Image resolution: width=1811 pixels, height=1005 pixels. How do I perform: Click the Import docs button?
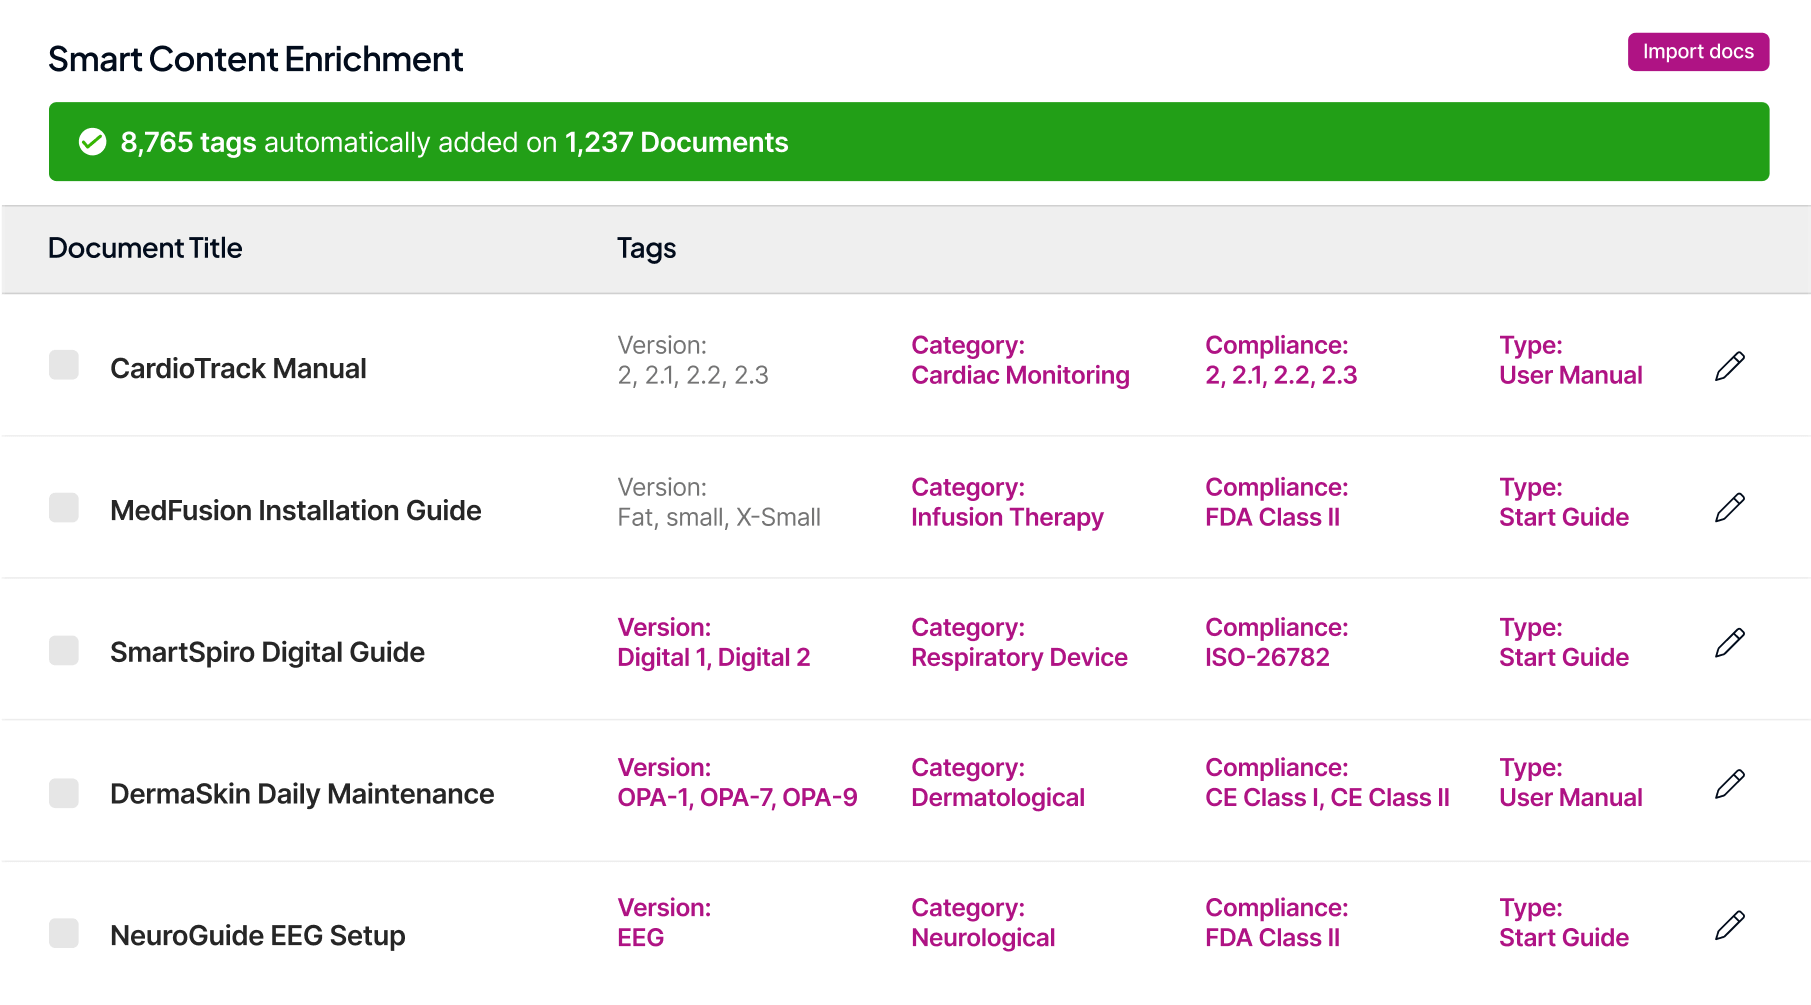[x=1697, y=52]
